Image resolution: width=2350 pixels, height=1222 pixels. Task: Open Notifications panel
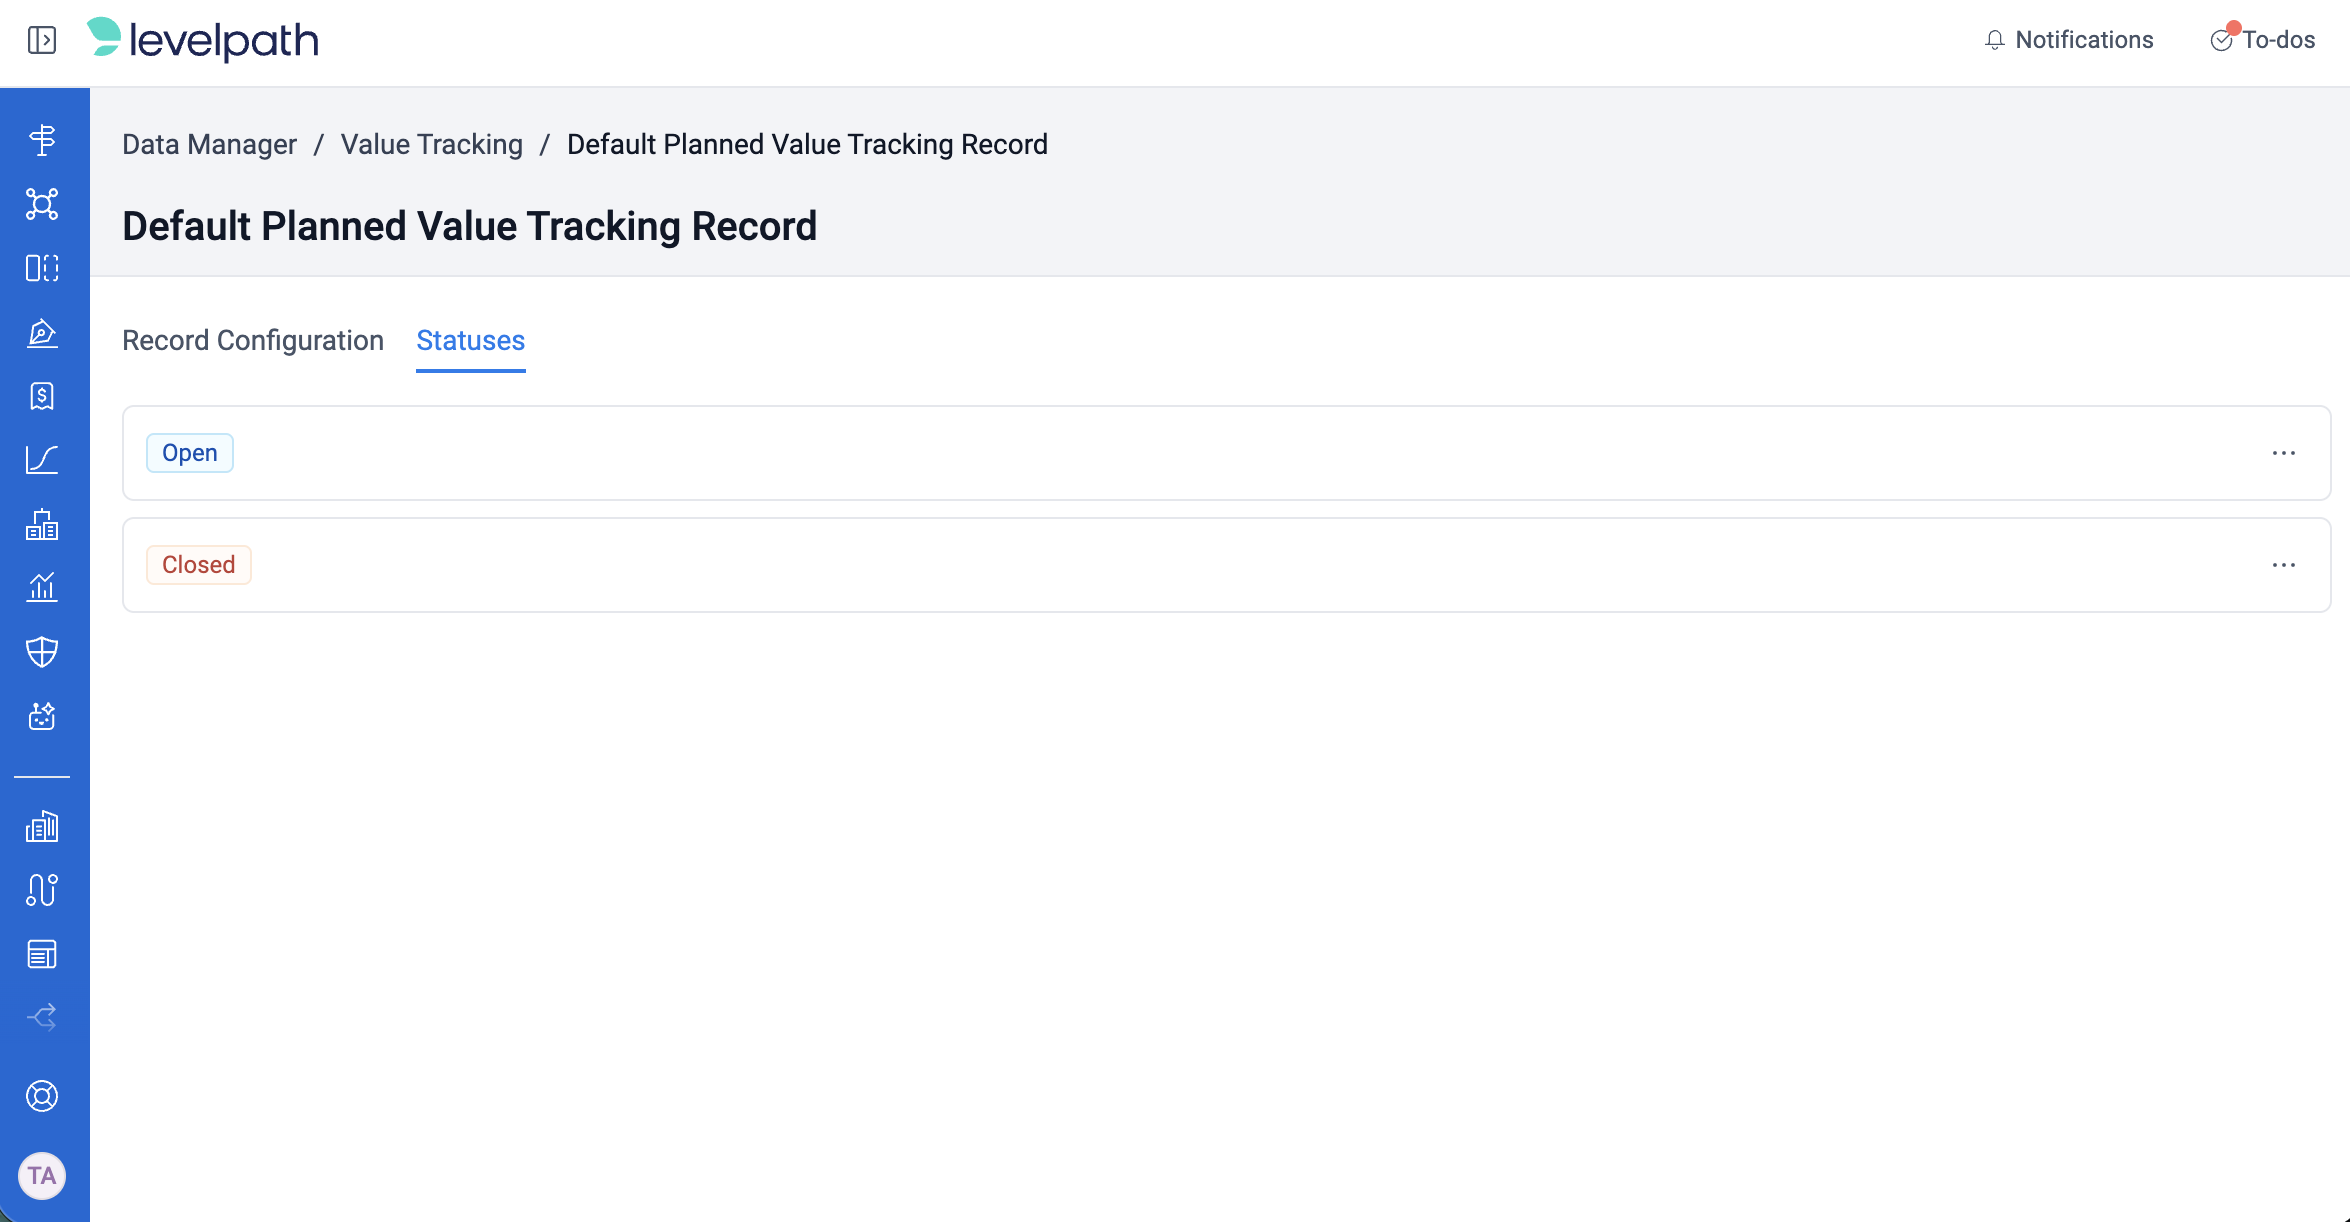click(x=2068, y=40)
